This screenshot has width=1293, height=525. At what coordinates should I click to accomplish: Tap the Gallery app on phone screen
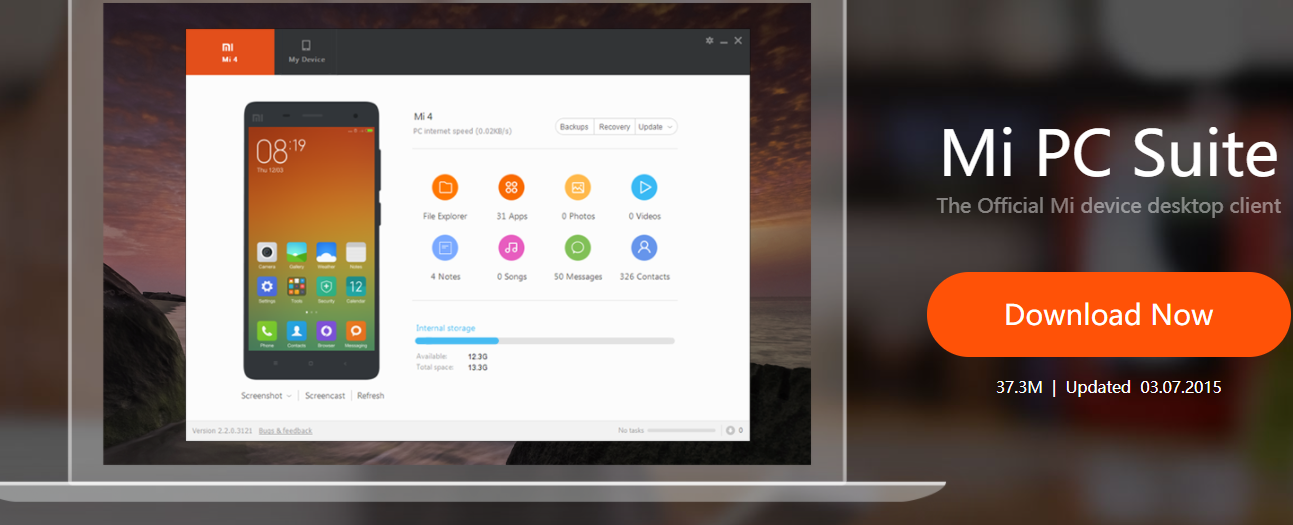296,252
